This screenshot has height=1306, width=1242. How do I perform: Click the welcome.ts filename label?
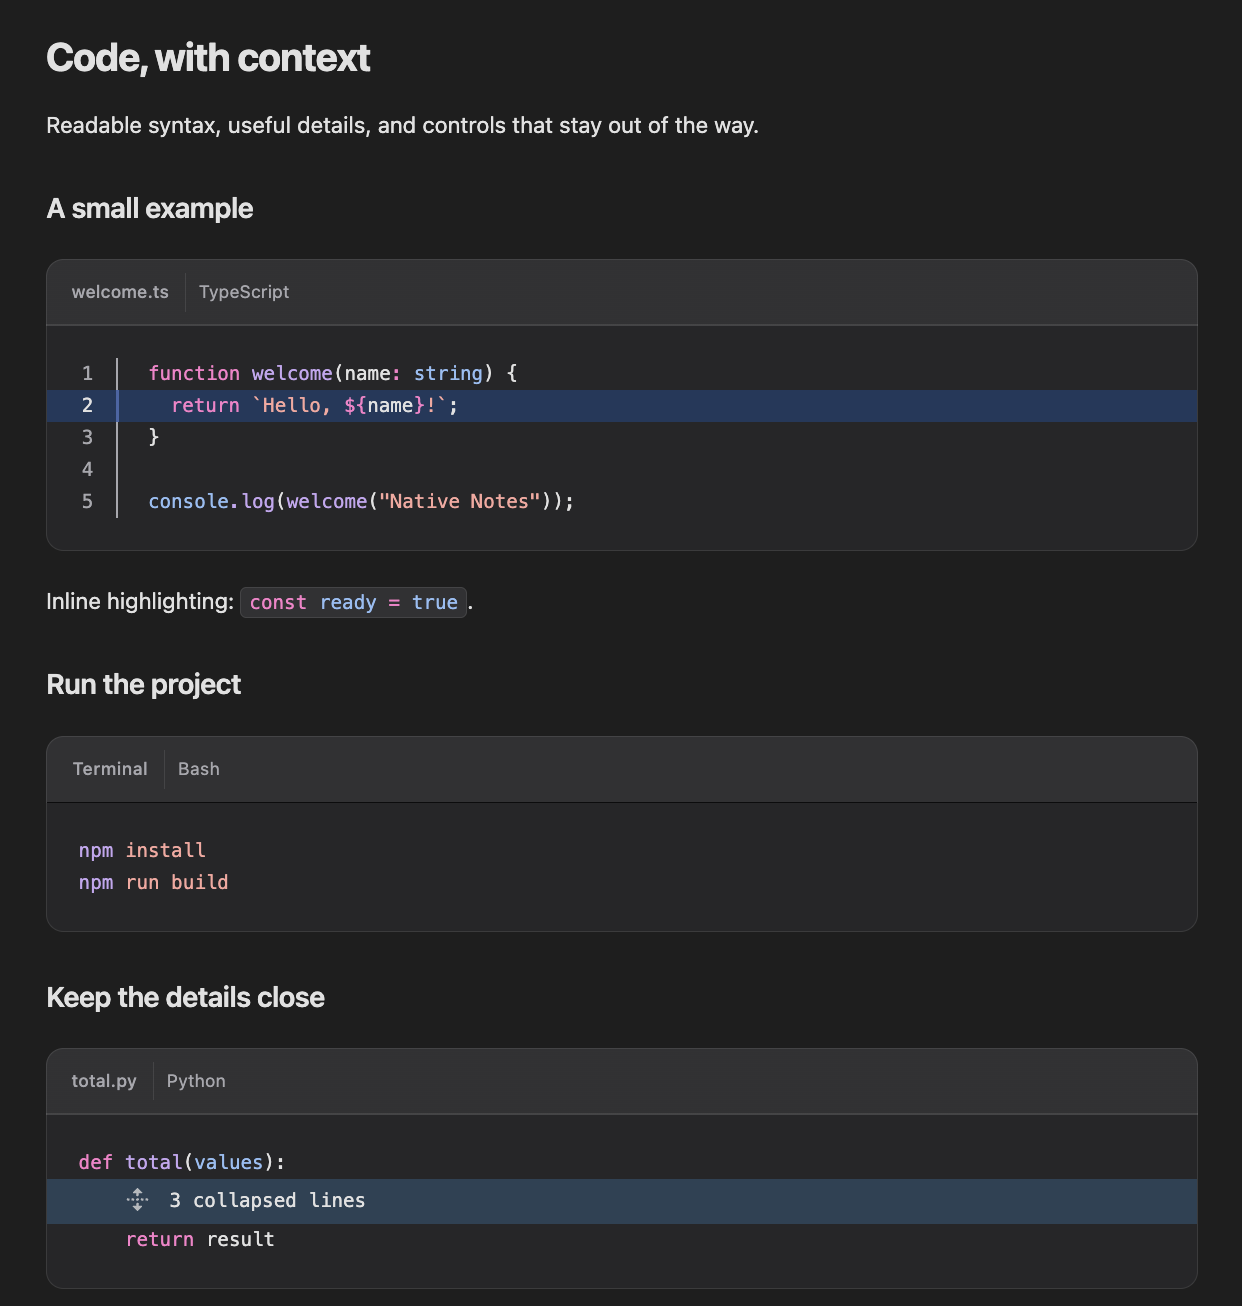pyautogui.click(x=120, y=292)
